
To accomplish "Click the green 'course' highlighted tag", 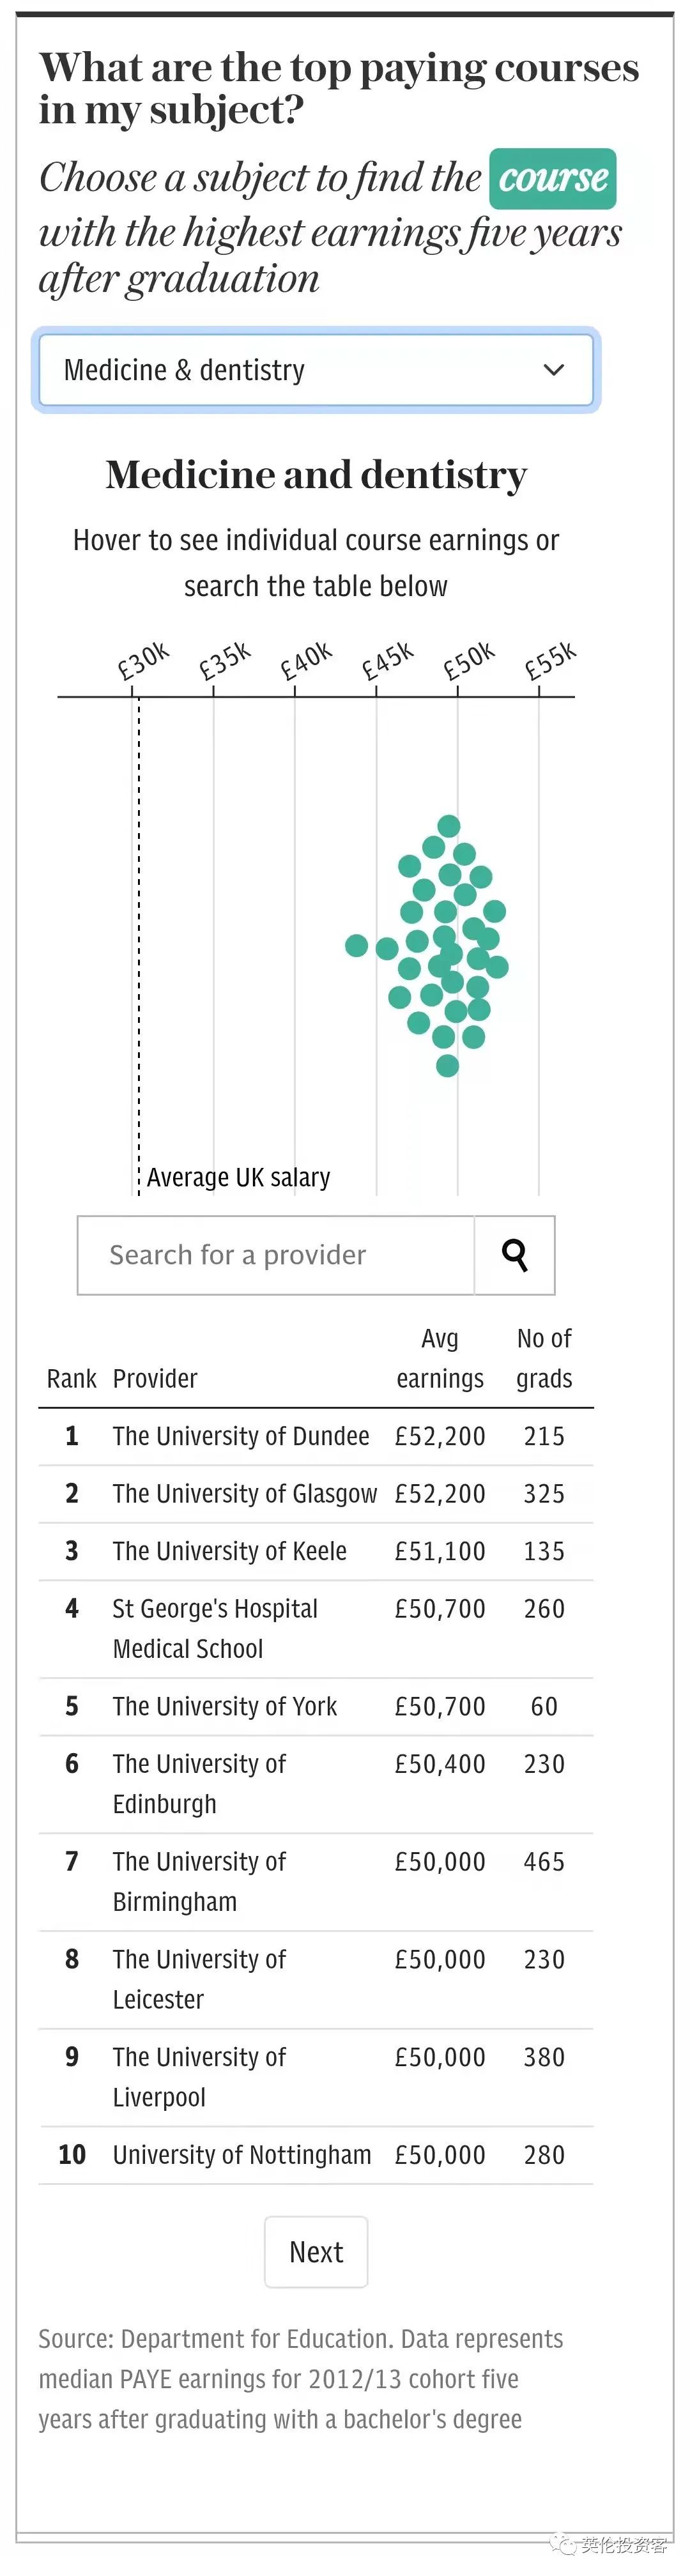I will (x=552, y=178).
